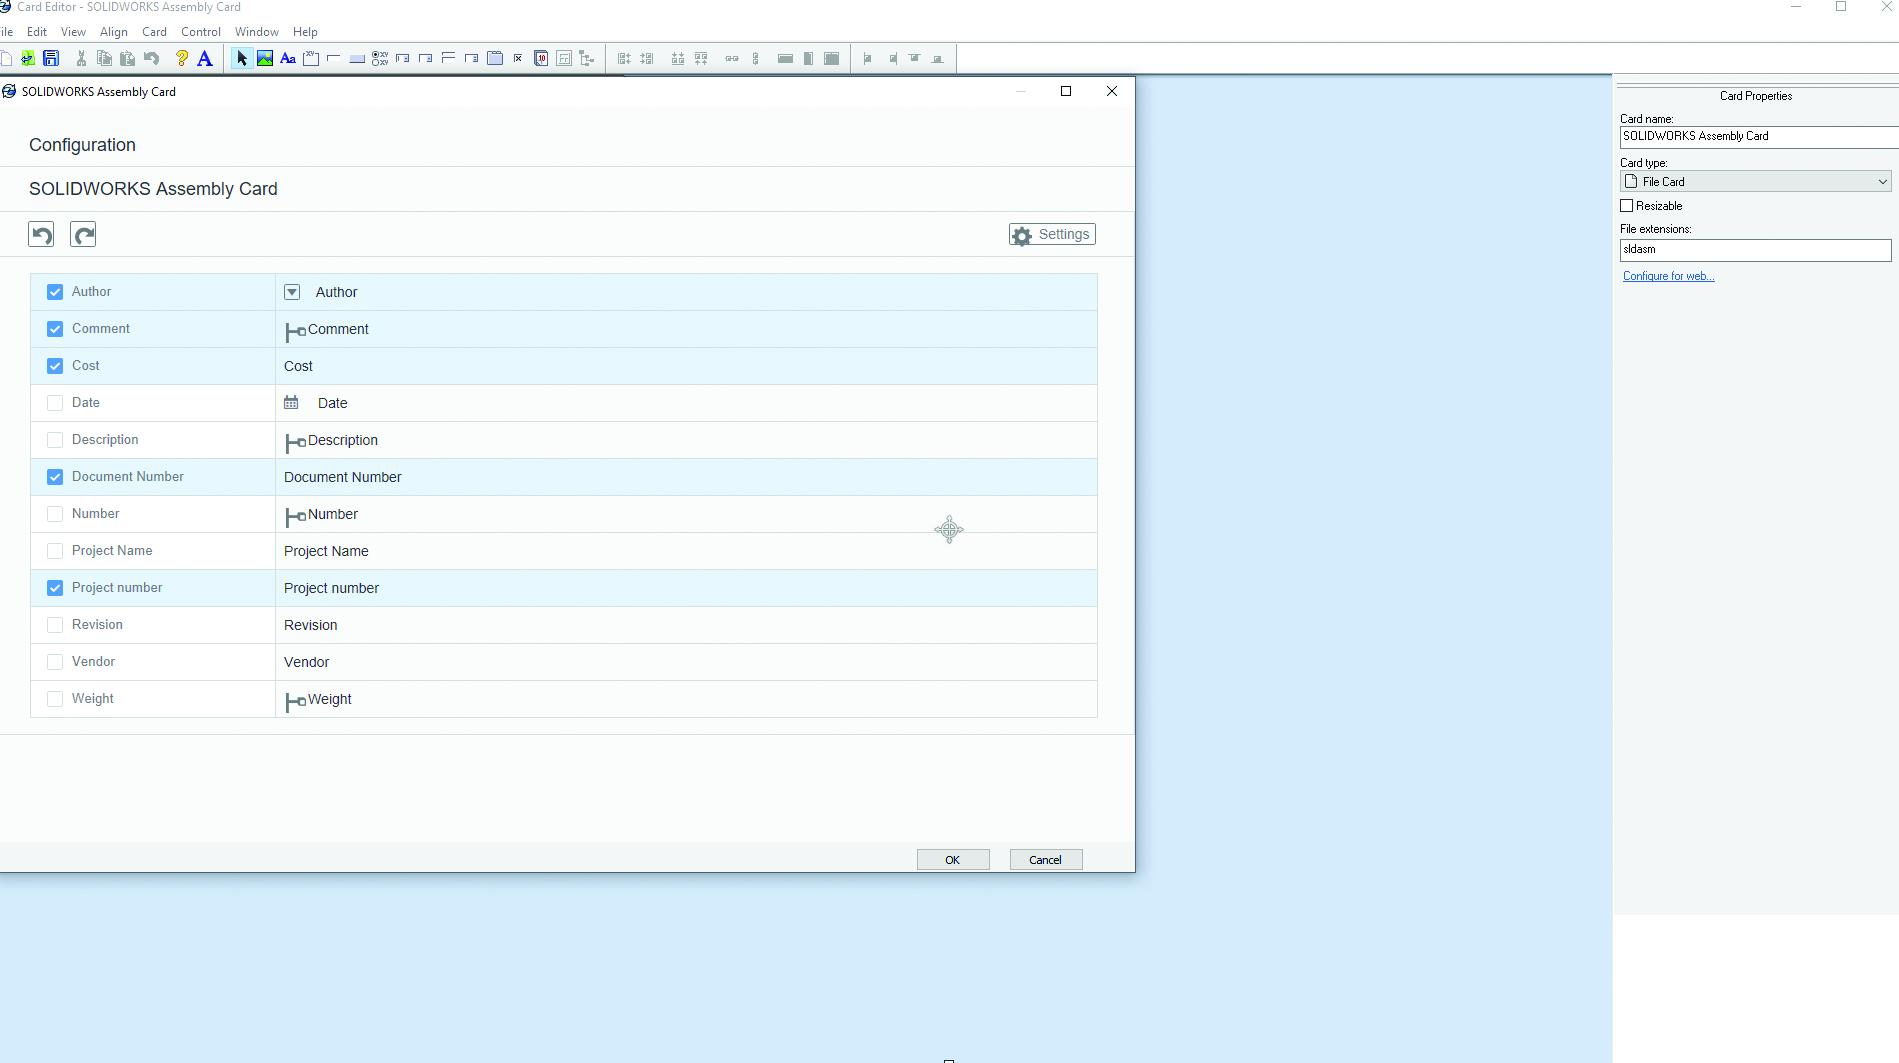The height and width of the screenshot is (1063, 1899).
Task: Check the Vendor checkbox
Action: (55, 662)
